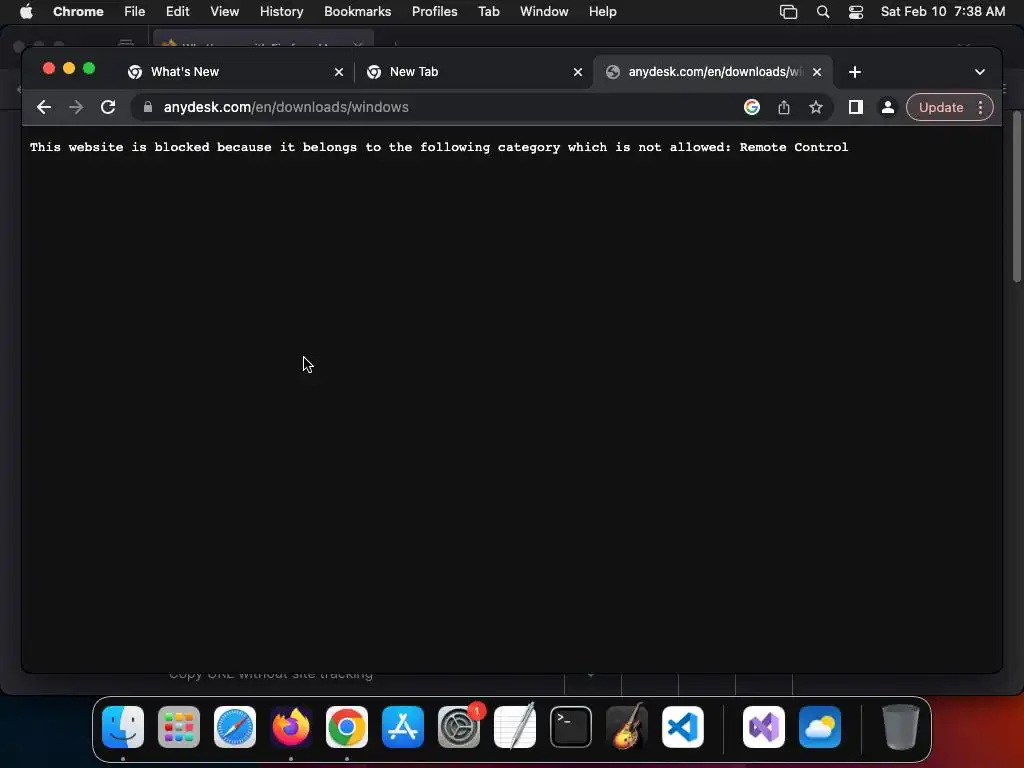Maximize Chrome window with green button

(x=89, y=69)
